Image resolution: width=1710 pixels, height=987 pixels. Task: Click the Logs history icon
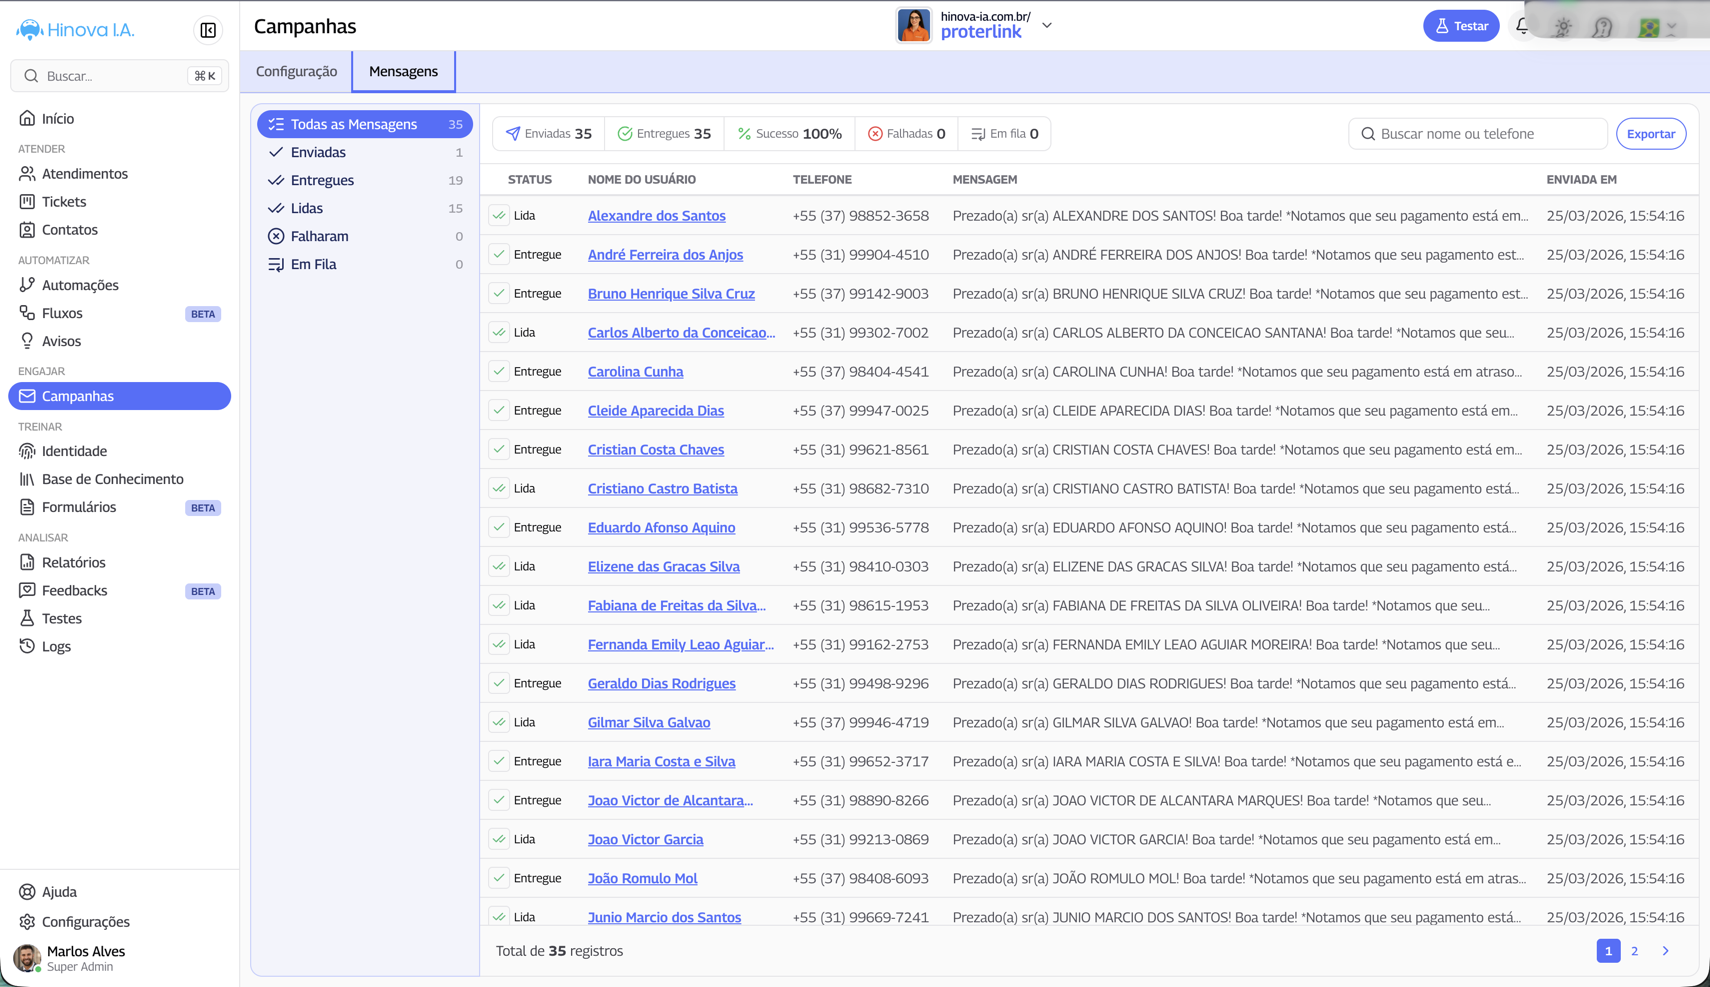(27, 646)
